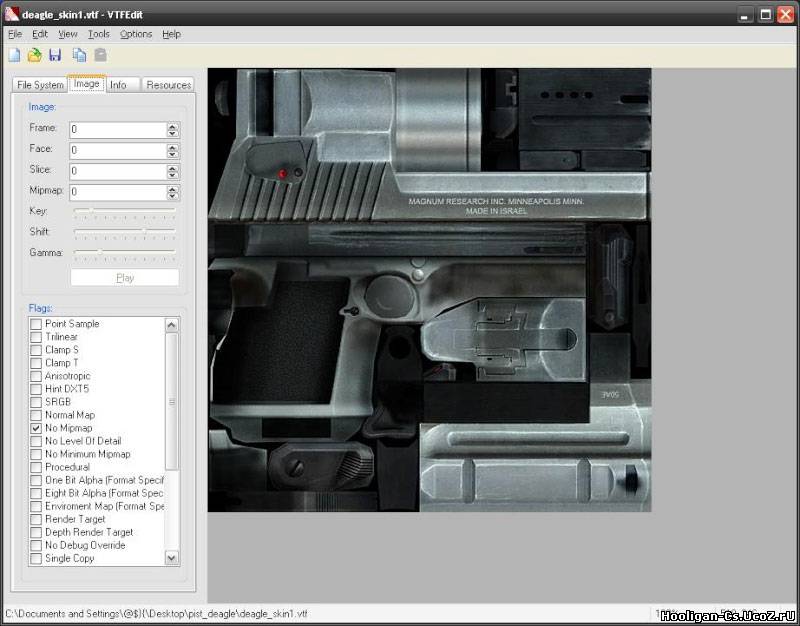Click the Key slider track
The width and height of the screenshot is (800, 626).
125,210
